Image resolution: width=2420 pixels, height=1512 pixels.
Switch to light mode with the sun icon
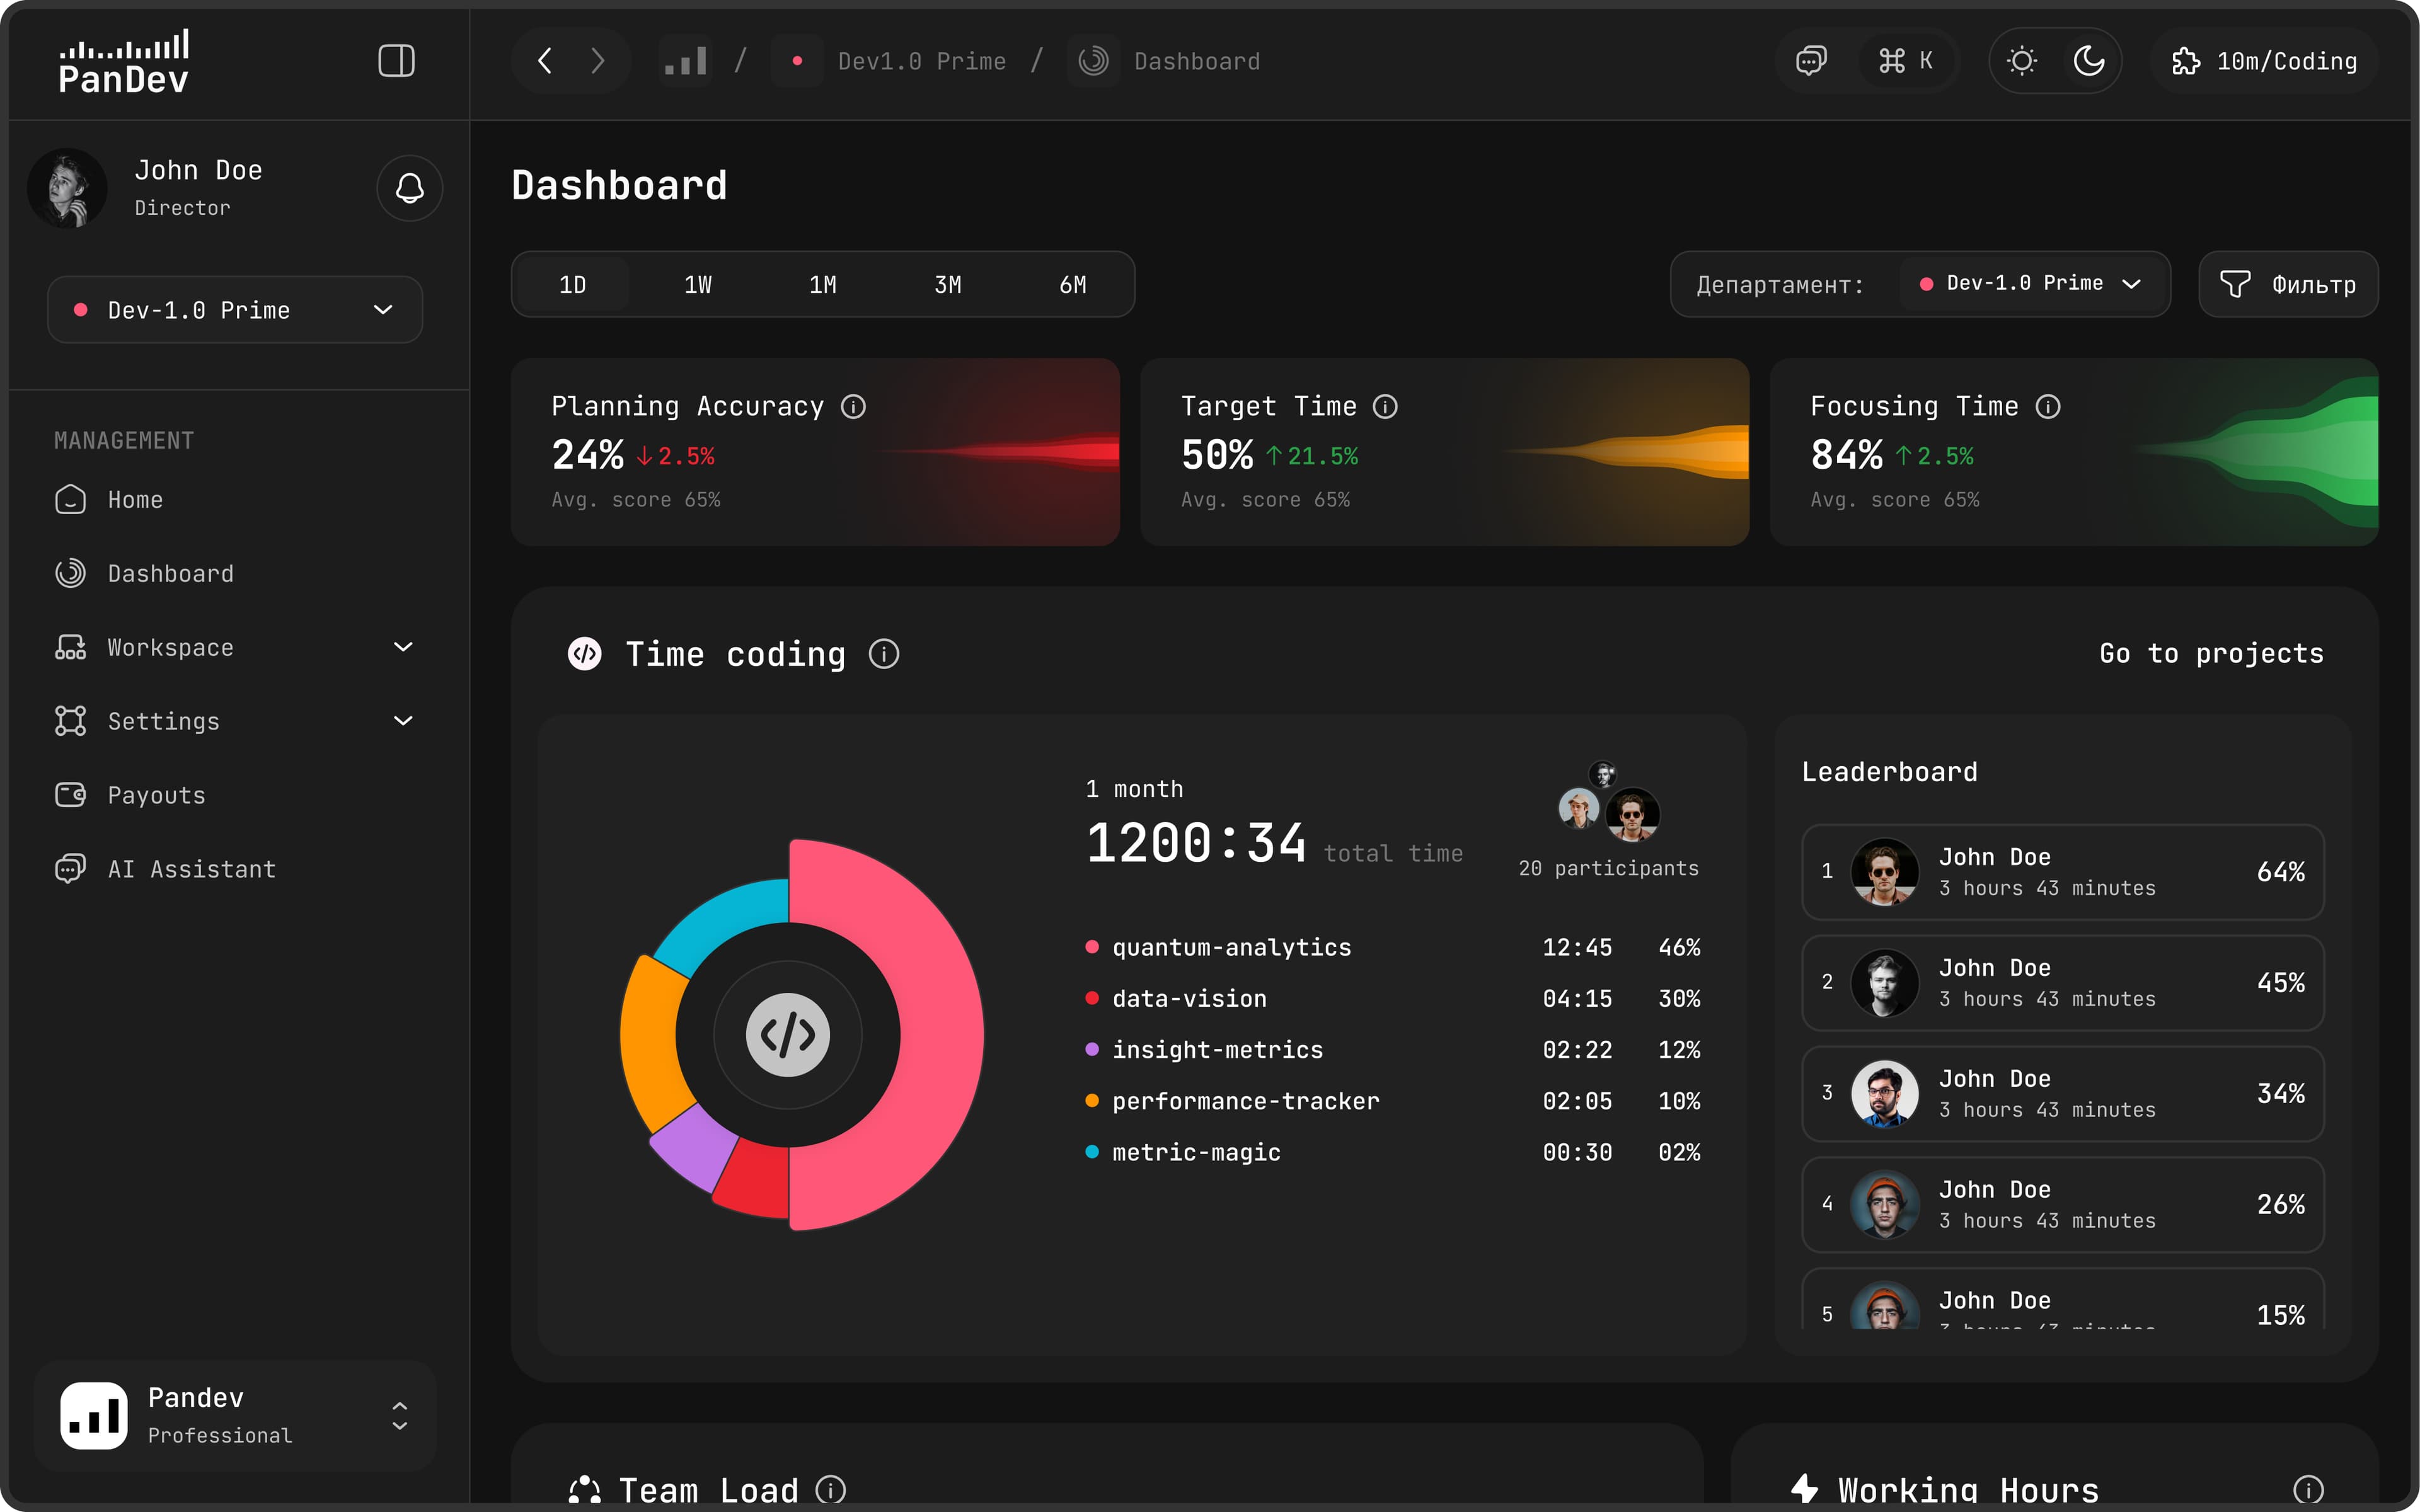[2022, 61]
